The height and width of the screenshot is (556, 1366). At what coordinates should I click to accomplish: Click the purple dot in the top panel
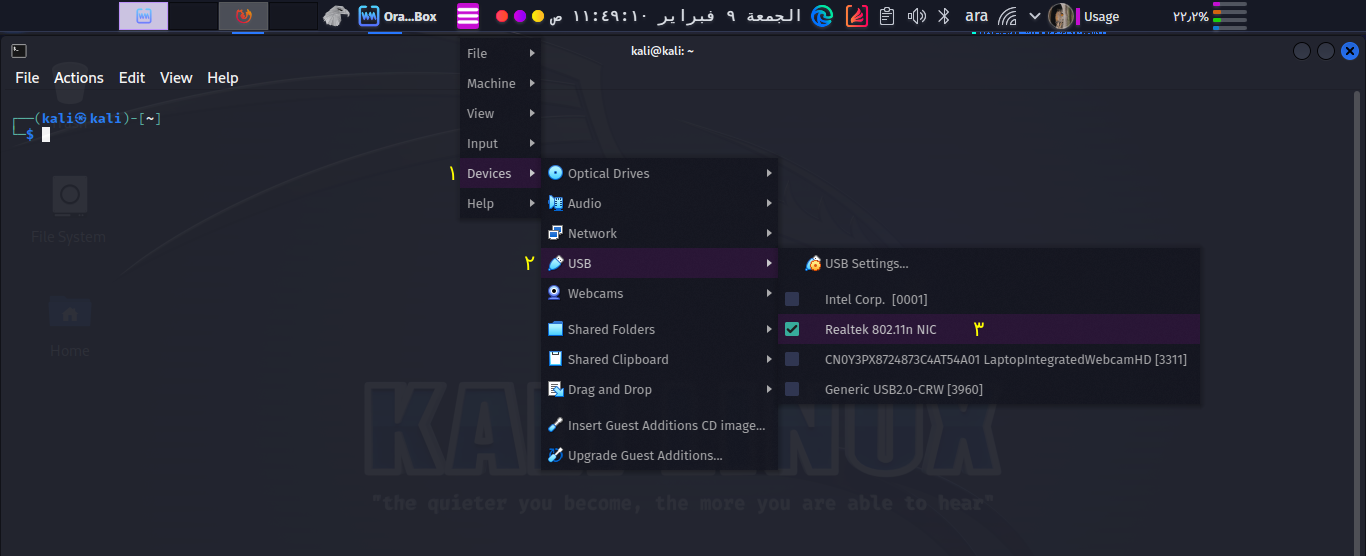pyautogui.click(x=520, y=17)
